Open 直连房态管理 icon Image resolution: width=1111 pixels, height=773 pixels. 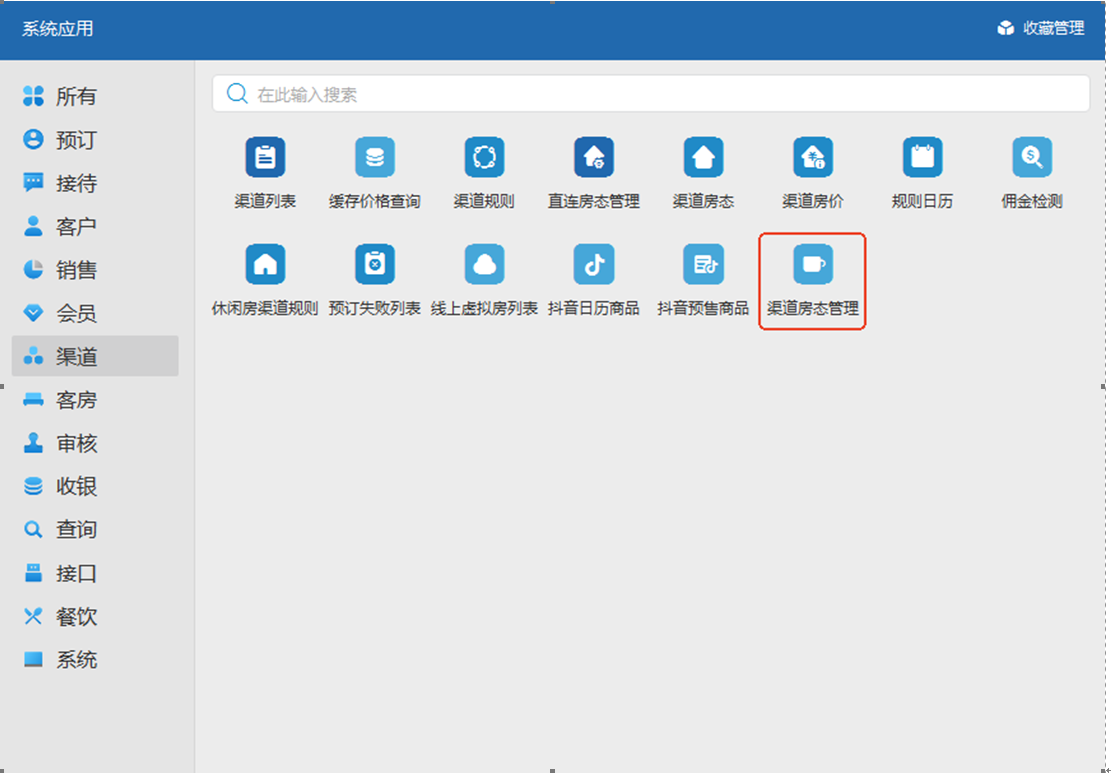pos(594,158)
